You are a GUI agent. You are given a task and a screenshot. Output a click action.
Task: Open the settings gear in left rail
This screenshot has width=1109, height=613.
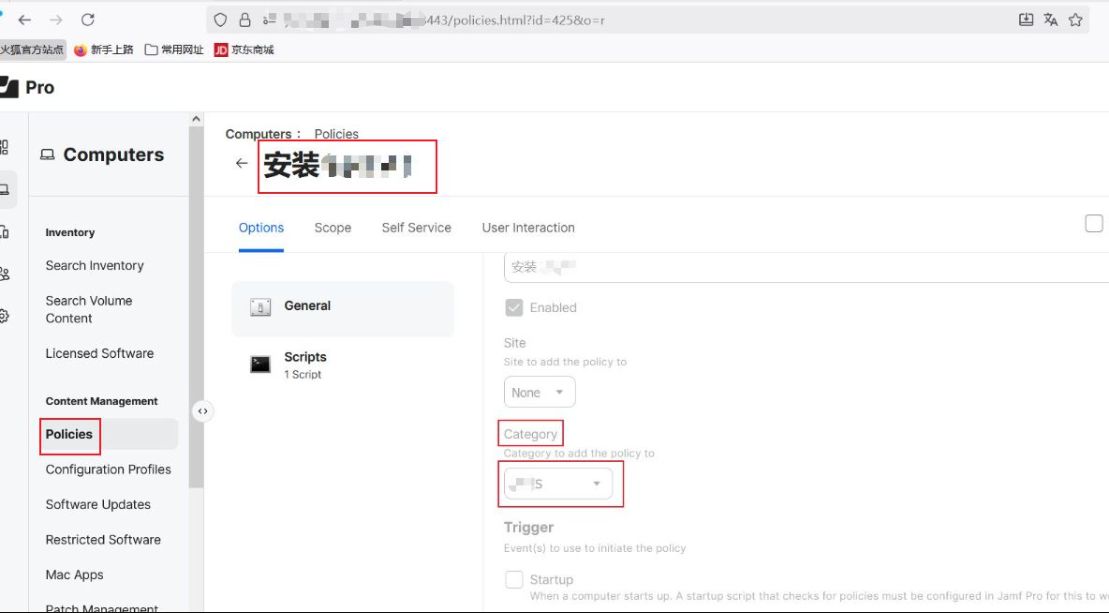click(5, 316)
